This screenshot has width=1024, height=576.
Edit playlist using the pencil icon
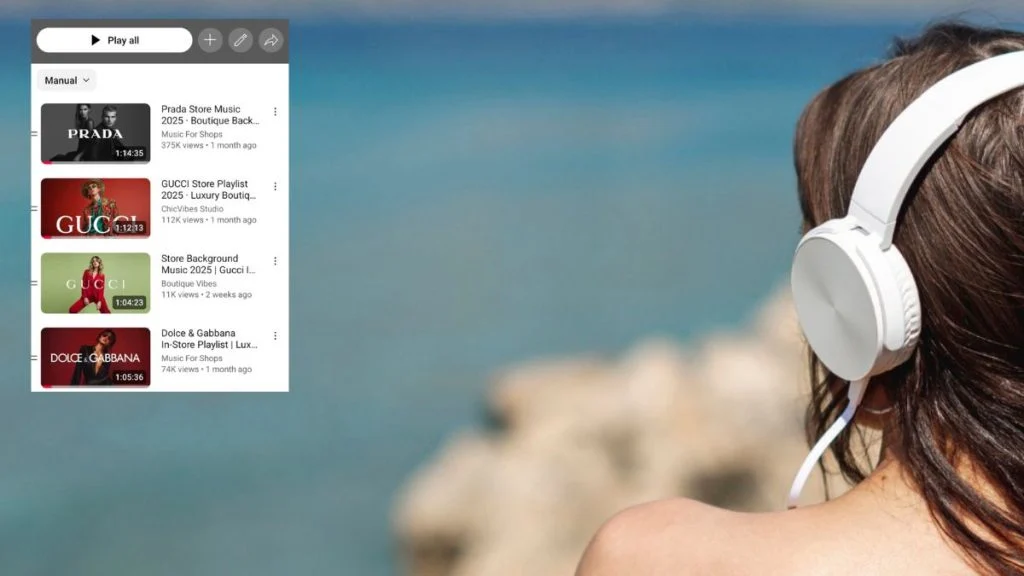point(240,40)
